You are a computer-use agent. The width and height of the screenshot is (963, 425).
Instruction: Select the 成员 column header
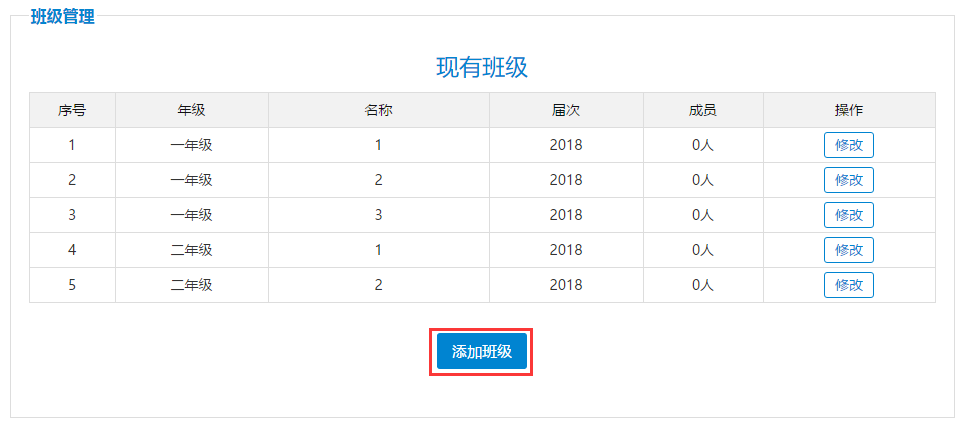[x=703, y=111]
